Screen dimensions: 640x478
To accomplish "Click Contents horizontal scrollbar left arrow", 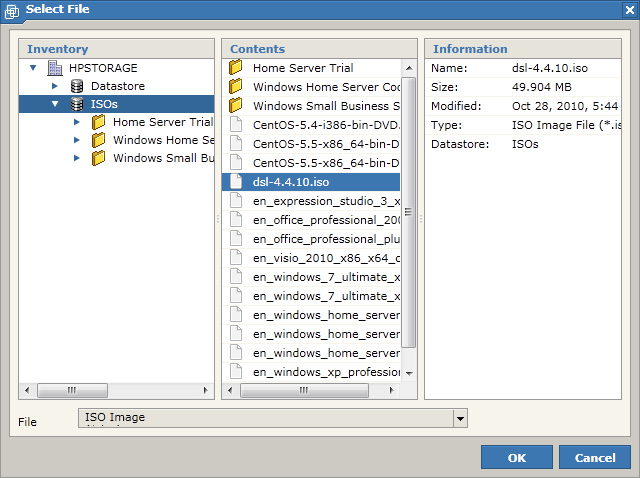I will click(x=230, y=390).
